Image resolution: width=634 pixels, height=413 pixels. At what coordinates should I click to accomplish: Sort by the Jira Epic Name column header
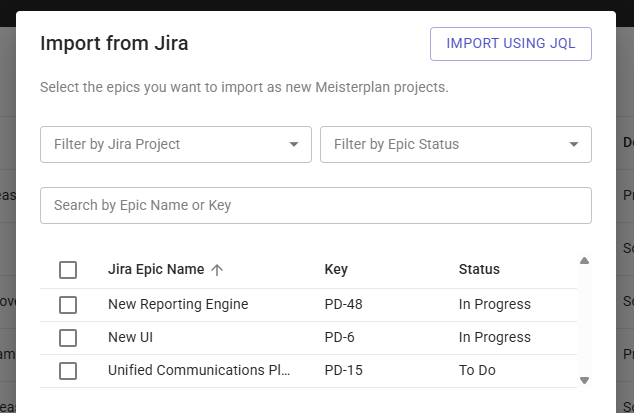click(156, 269)
